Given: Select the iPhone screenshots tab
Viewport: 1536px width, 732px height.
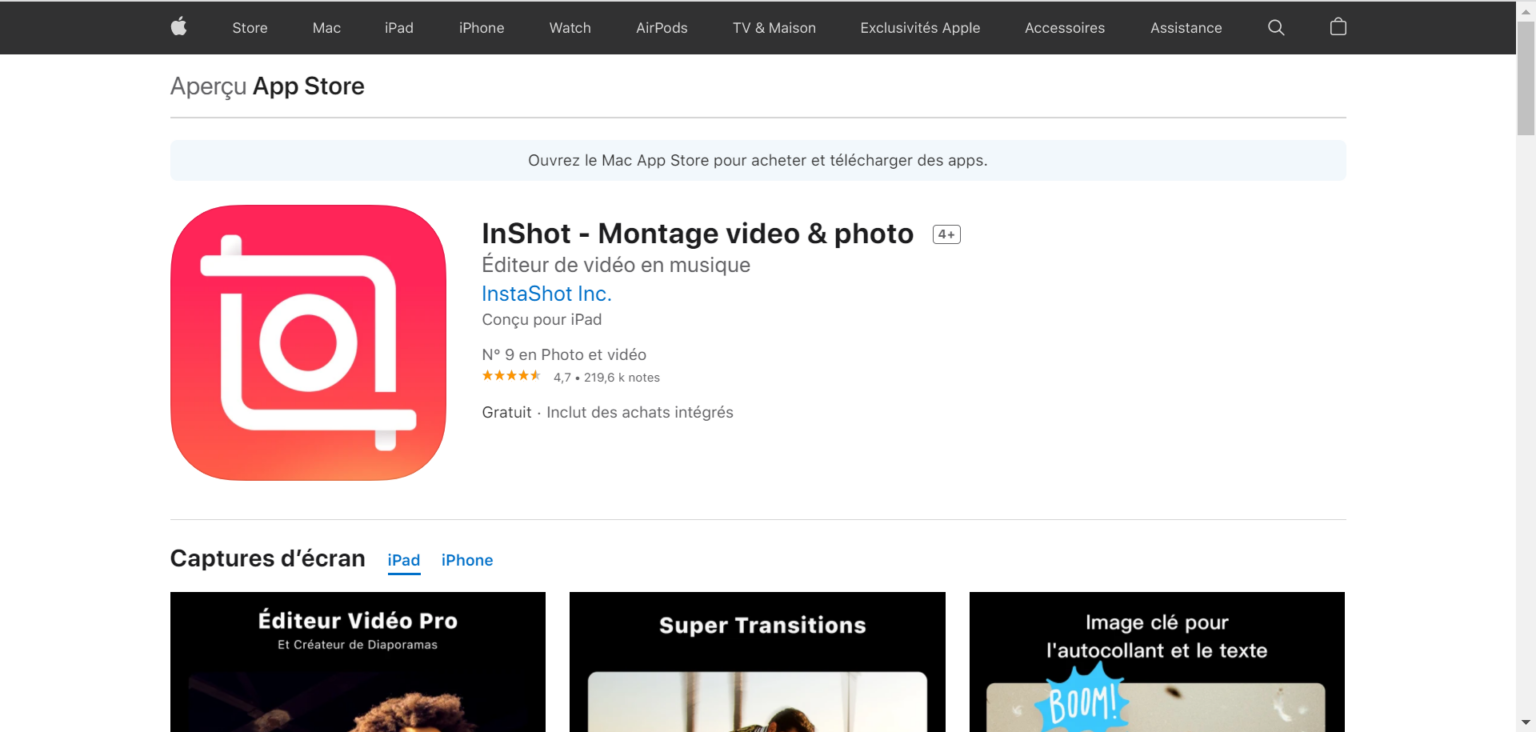Looking at the screenshot, I should (x=467, y=560).
